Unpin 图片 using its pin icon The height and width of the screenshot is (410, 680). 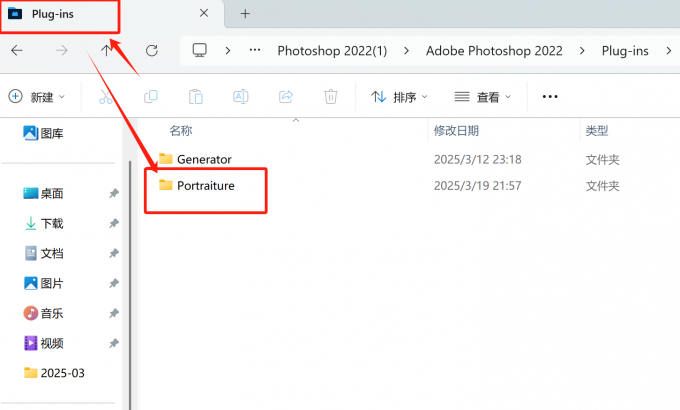[114, 283]
